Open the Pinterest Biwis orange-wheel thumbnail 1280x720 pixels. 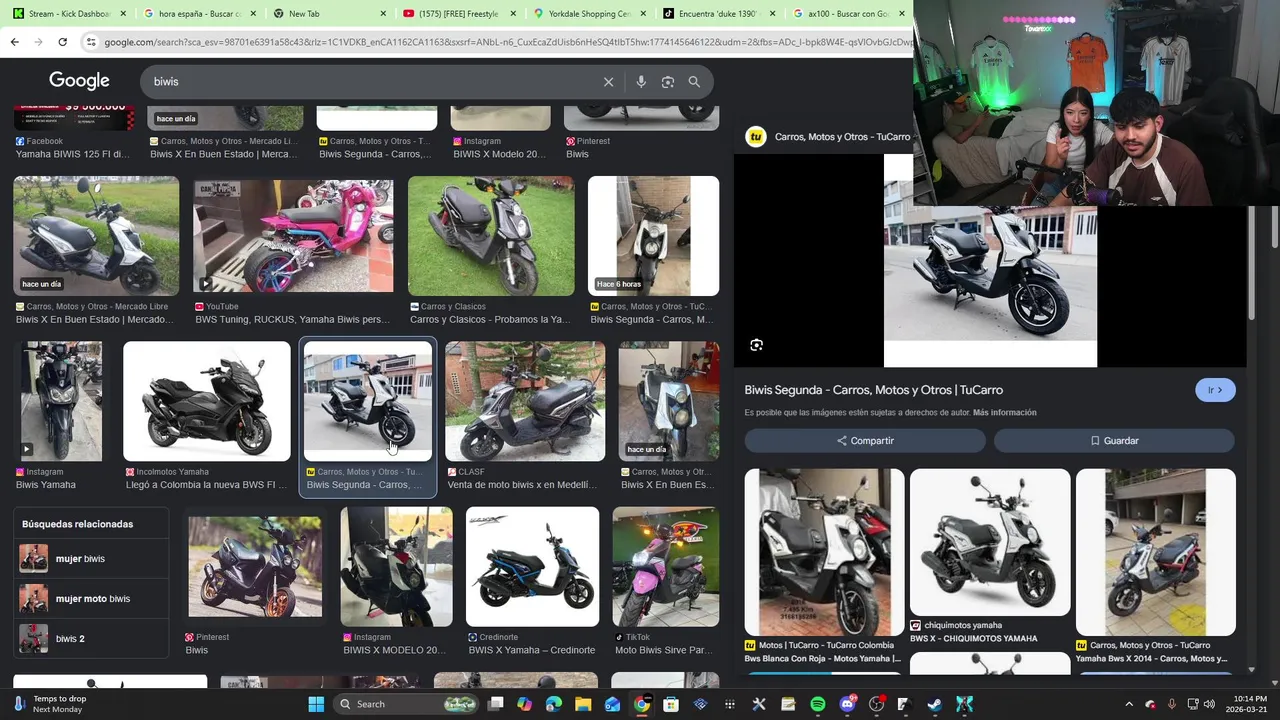coord(255,567)
